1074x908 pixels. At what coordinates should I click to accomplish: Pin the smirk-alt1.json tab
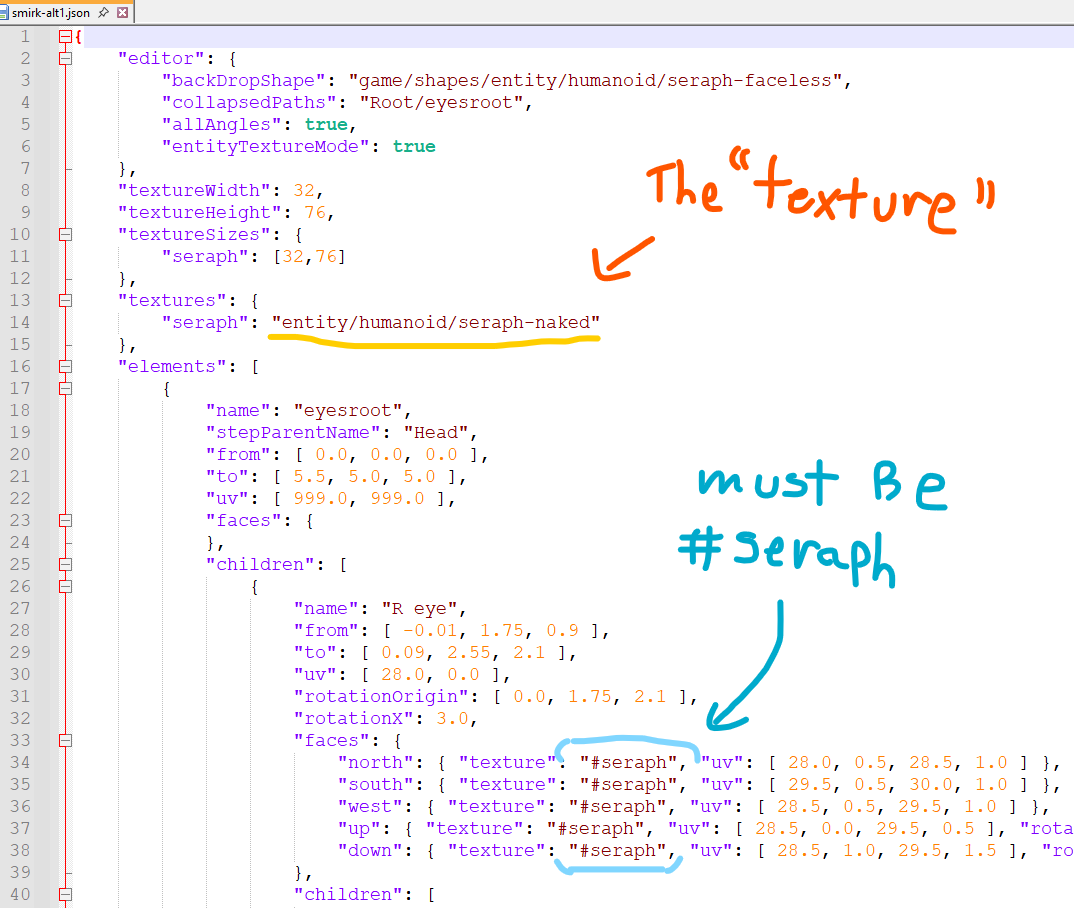pyautogui.click(x=103, y=13)
